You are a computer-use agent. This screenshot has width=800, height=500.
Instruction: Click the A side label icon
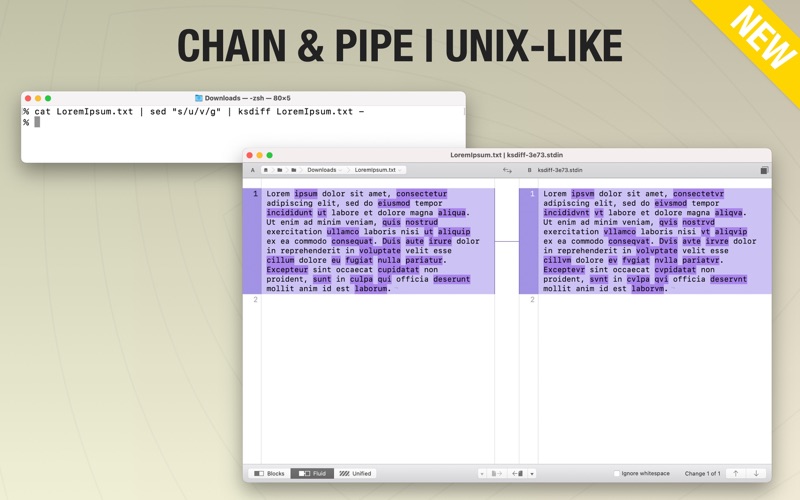pyautogui.click(x=253, y=170)
